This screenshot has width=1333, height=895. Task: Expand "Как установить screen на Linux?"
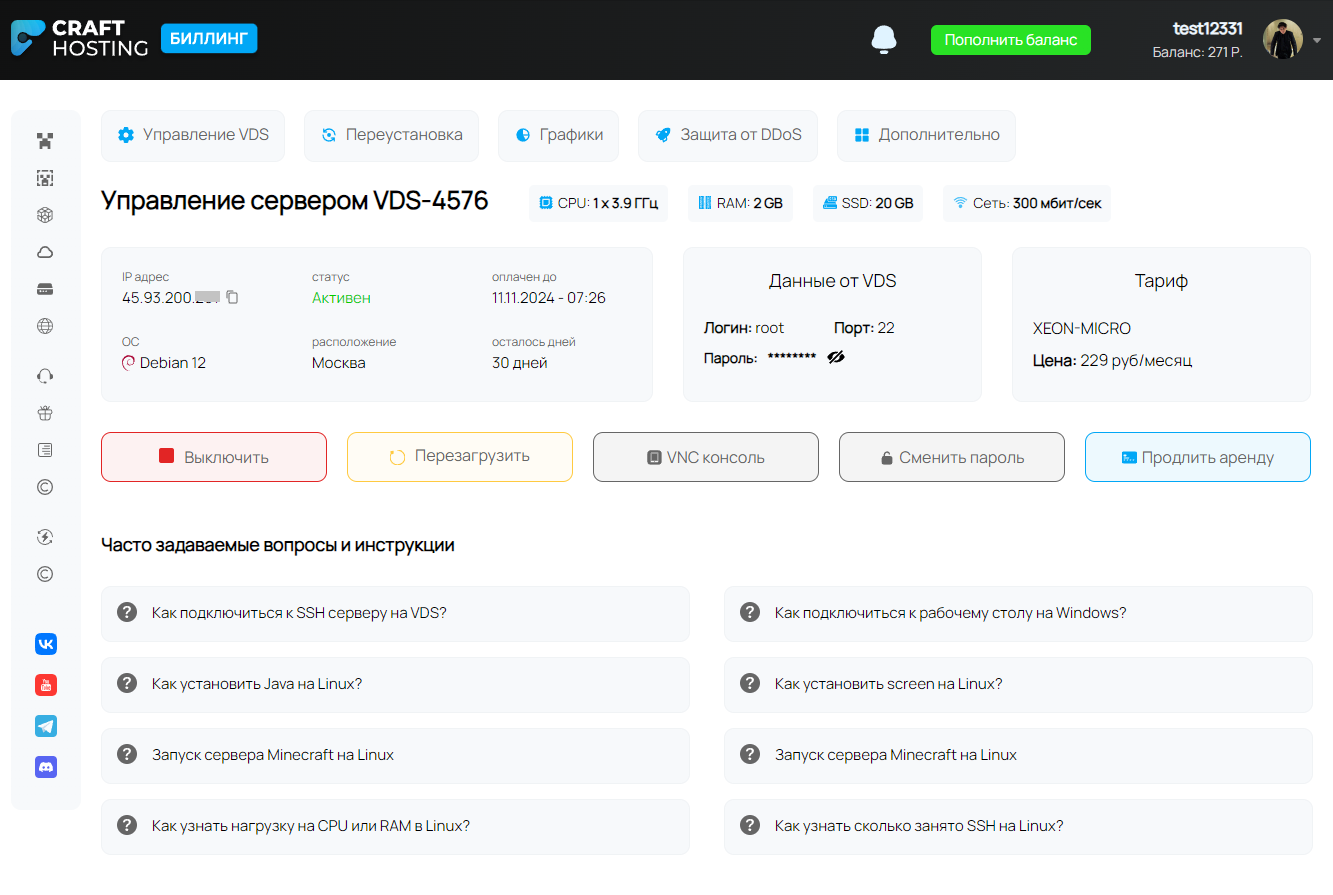1018,684
